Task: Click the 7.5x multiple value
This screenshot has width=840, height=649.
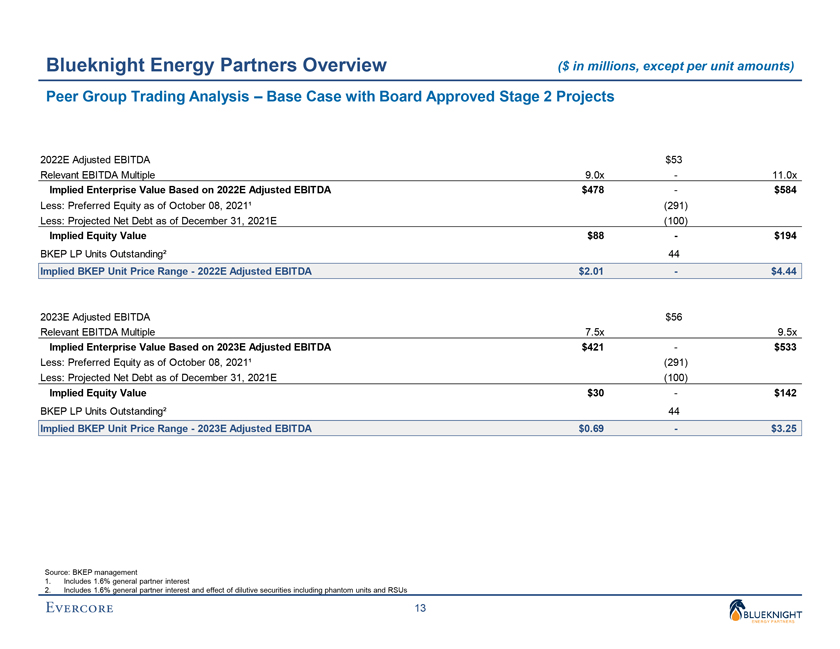Action: pyautogui.click(x=594, y=332)
